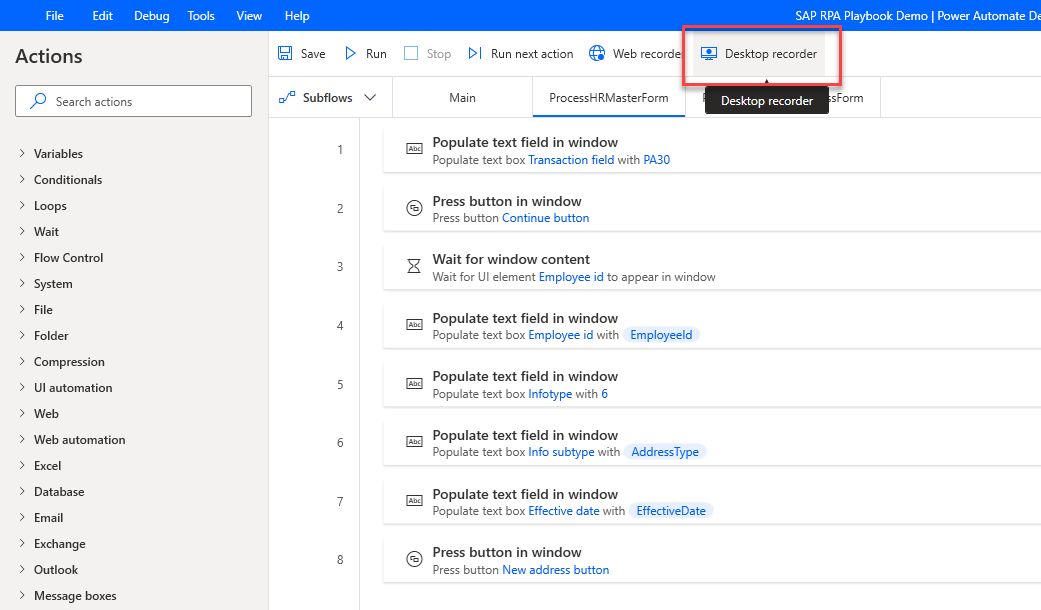
Task: Expand the System group
Action: 22,283
